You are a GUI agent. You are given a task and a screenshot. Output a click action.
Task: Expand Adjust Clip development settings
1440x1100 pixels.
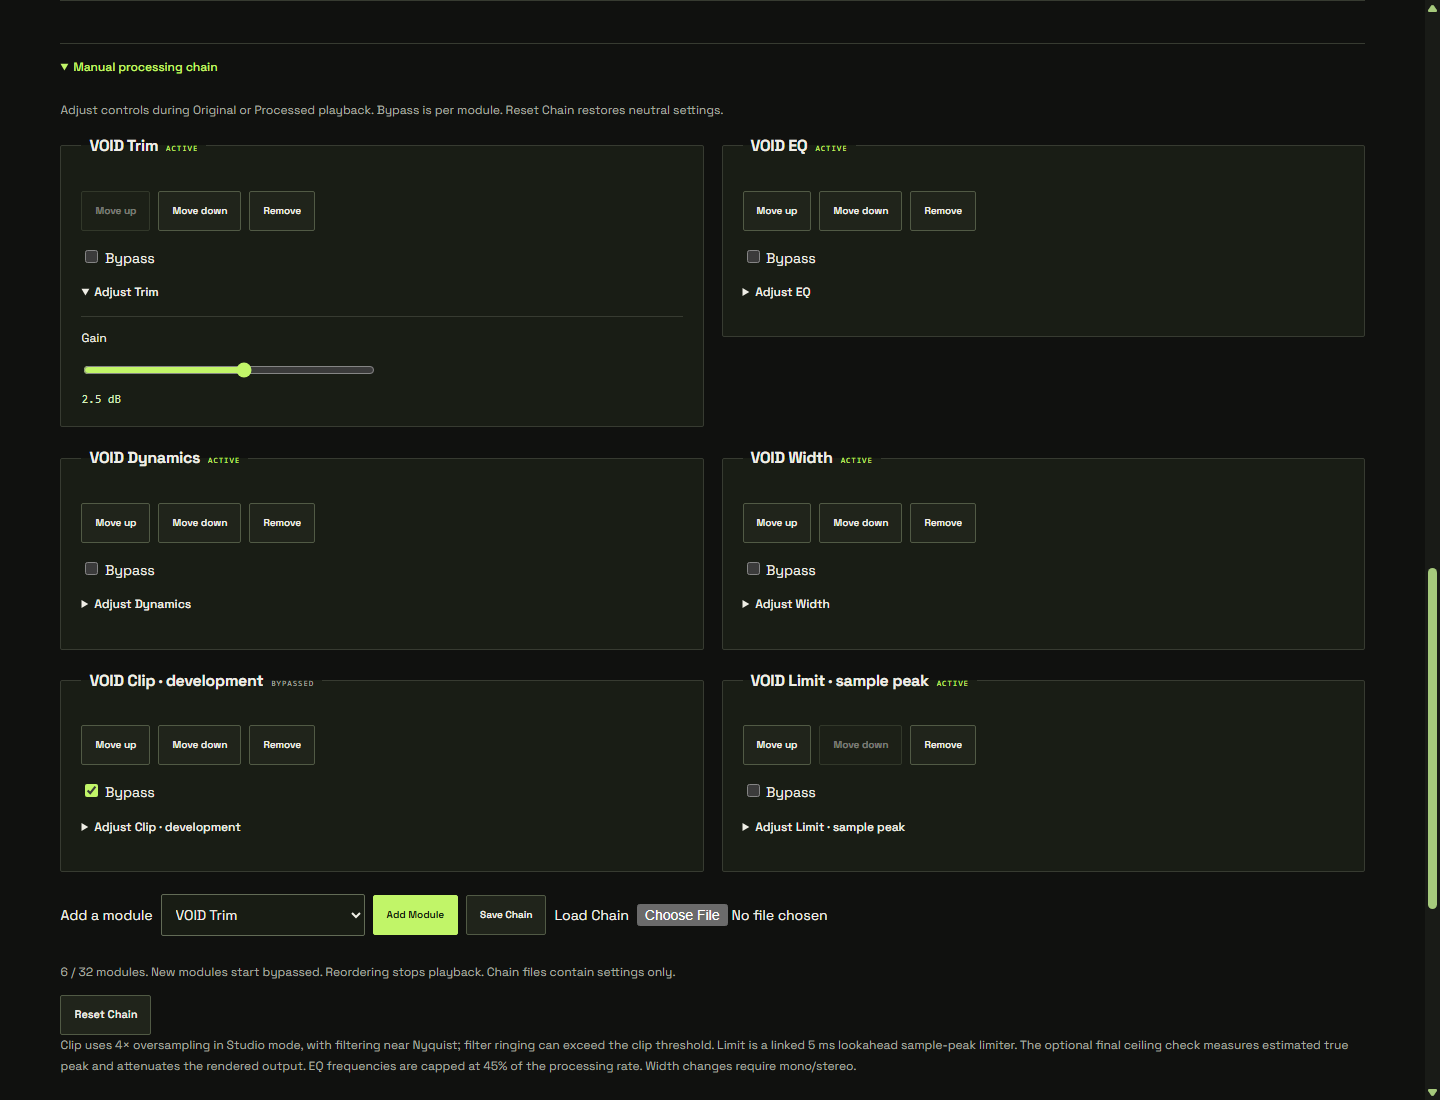pyautogui.click(x=161, y=827)
